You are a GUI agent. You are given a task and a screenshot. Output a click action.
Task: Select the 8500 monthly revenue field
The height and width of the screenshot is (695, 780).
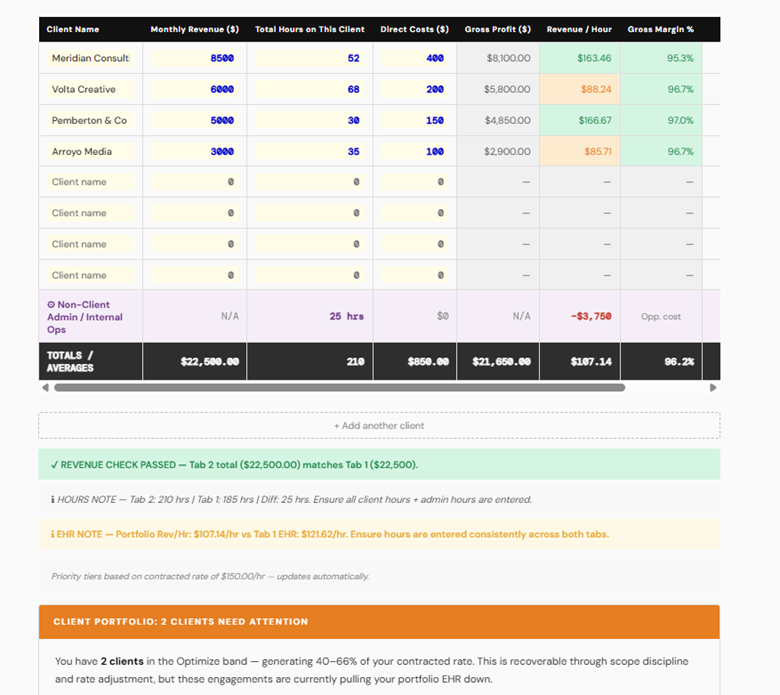click(x=194, y=59)
